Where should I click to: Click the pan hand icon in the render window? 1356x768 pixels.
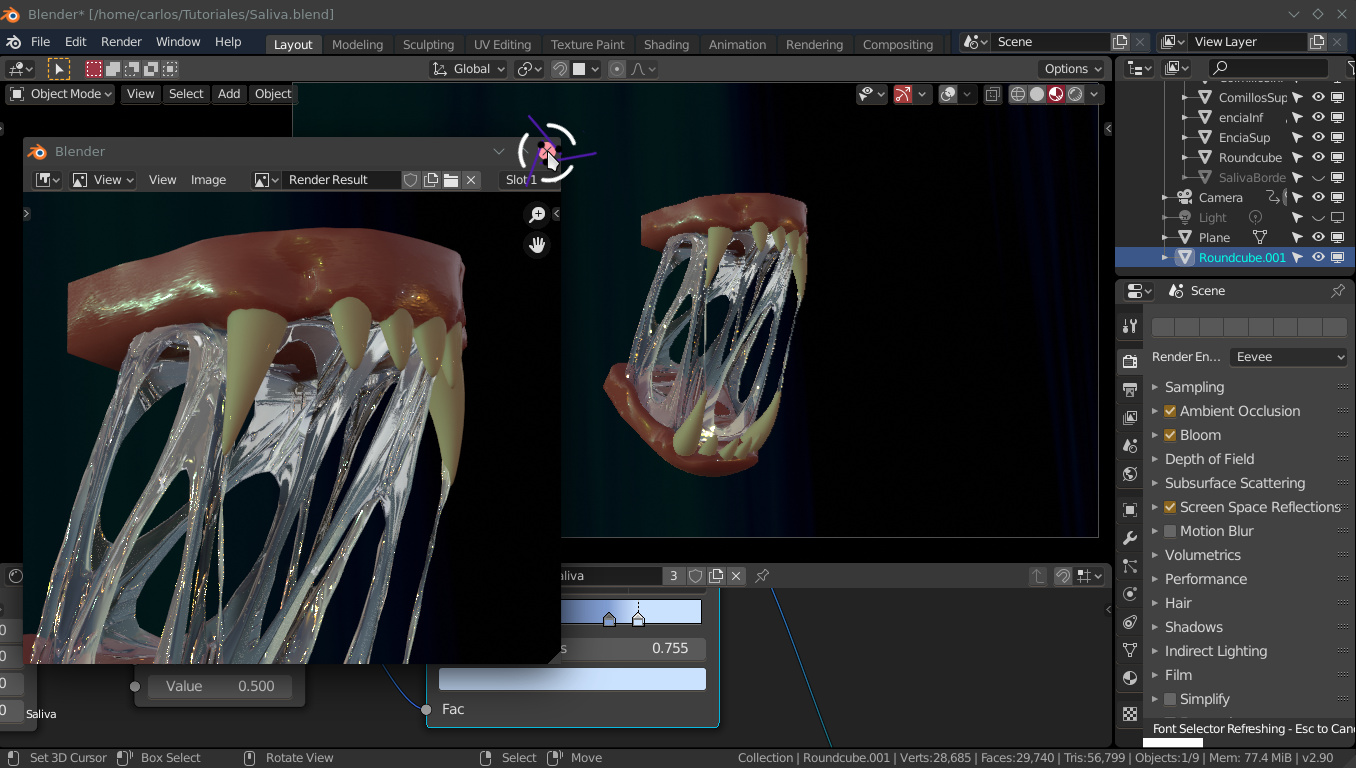pyautogui.click(x=537, y=245)
